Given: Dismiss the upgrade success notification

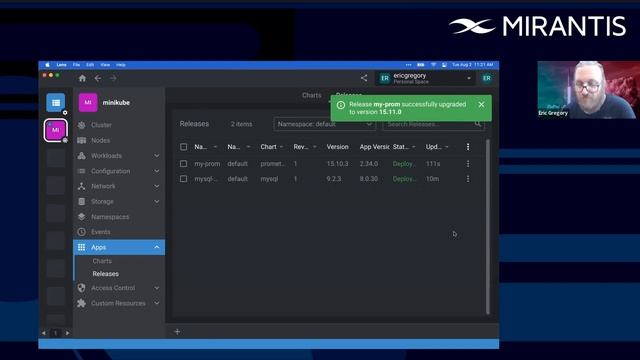Looking at the screenshot, I should (481, 104).
